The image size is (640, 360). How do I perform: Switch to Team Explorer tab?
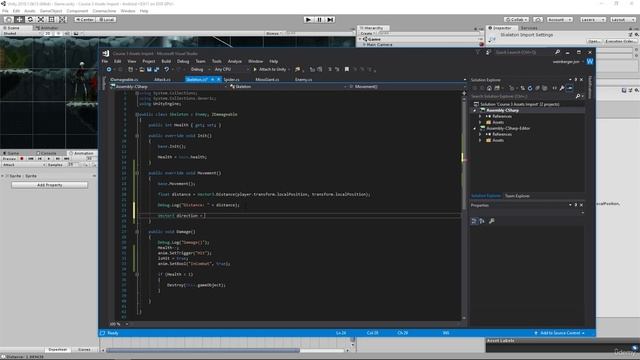[x=517, y=196]
